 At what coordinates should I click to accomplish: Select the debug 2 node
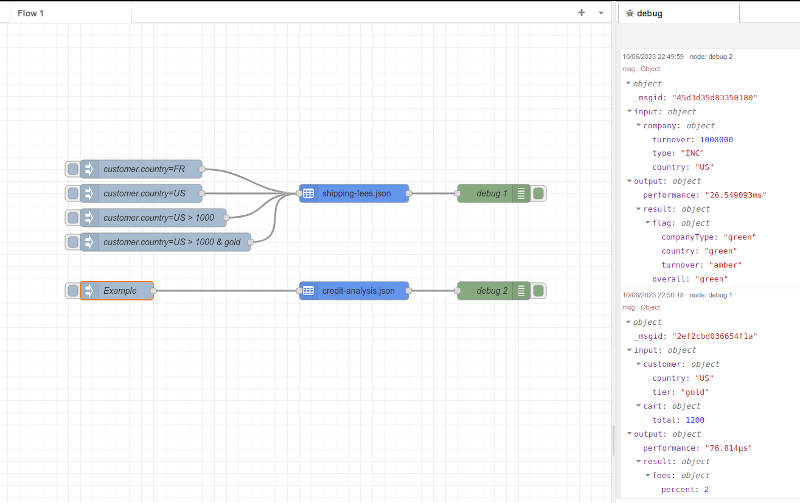pyautogui.click(x=493, y=291)
